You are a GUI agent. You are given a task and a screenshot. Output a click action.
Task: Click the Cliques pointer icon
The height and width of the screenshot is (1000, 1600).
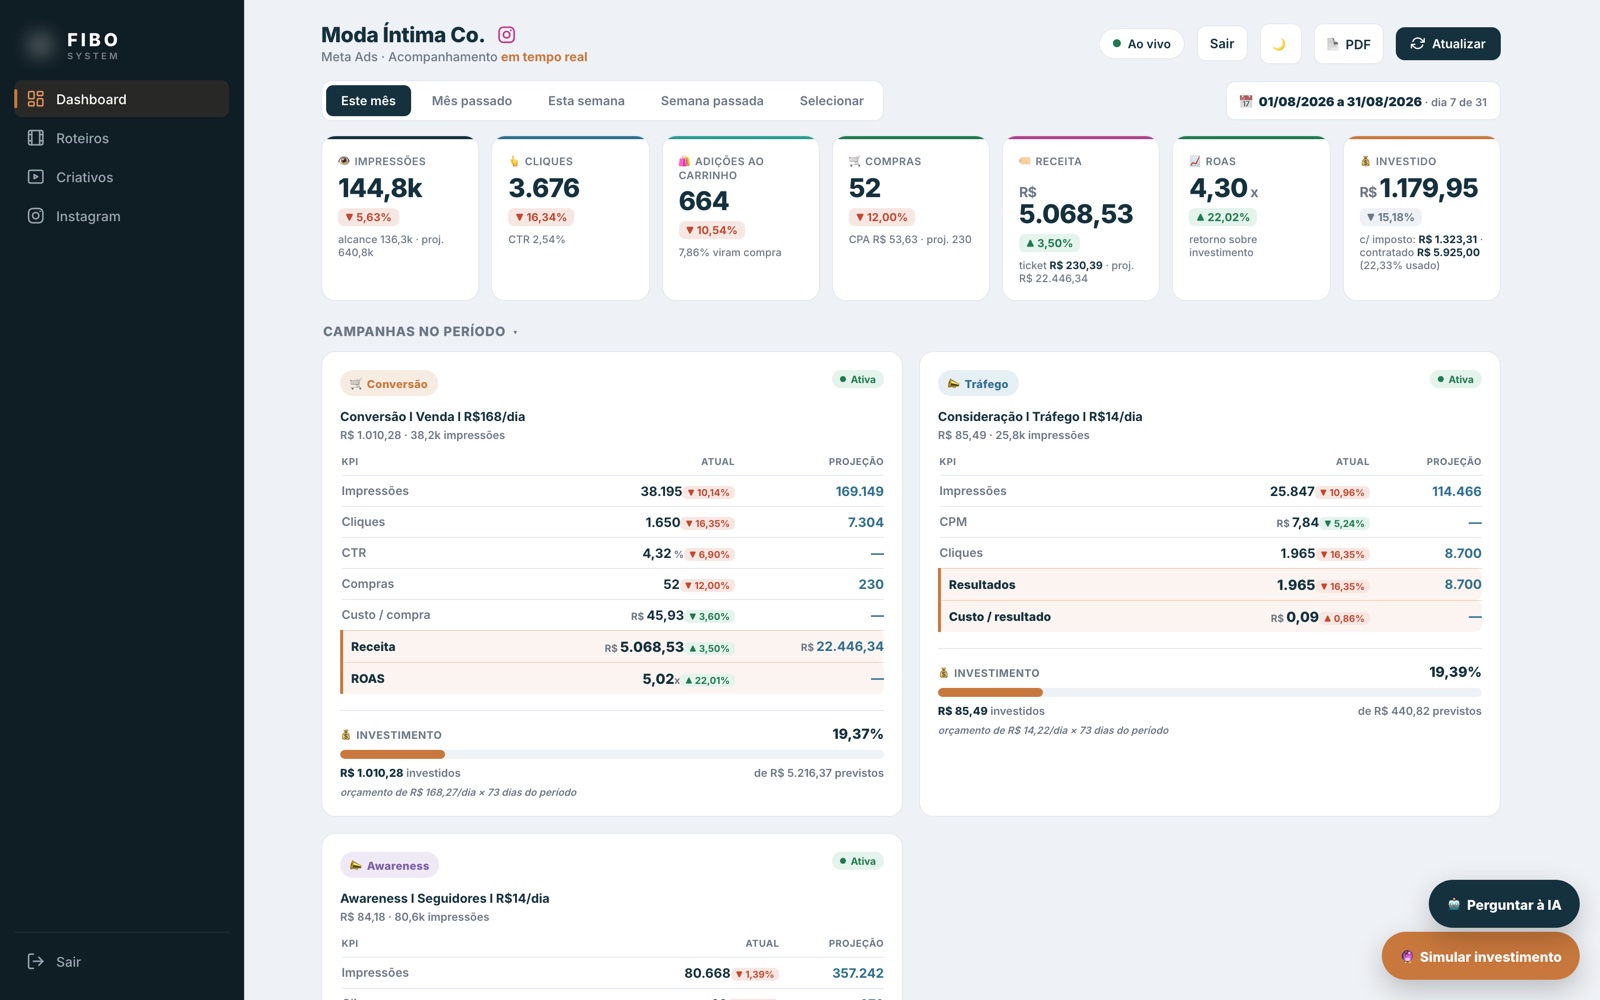(514, 161)
